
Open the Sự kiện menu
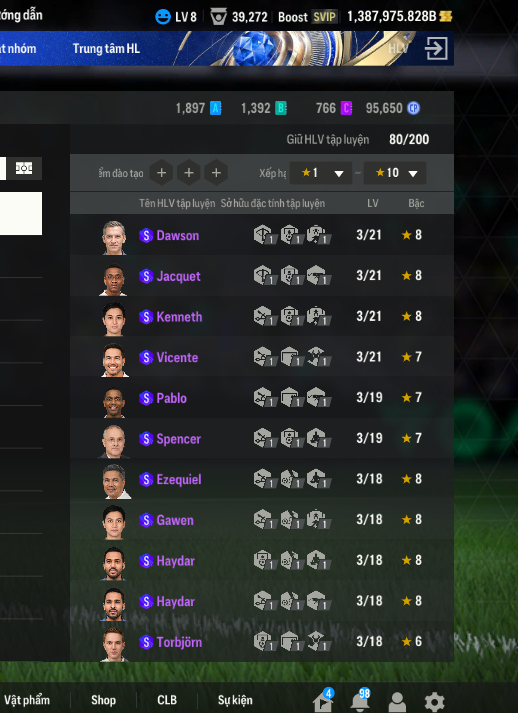(235, 700)
